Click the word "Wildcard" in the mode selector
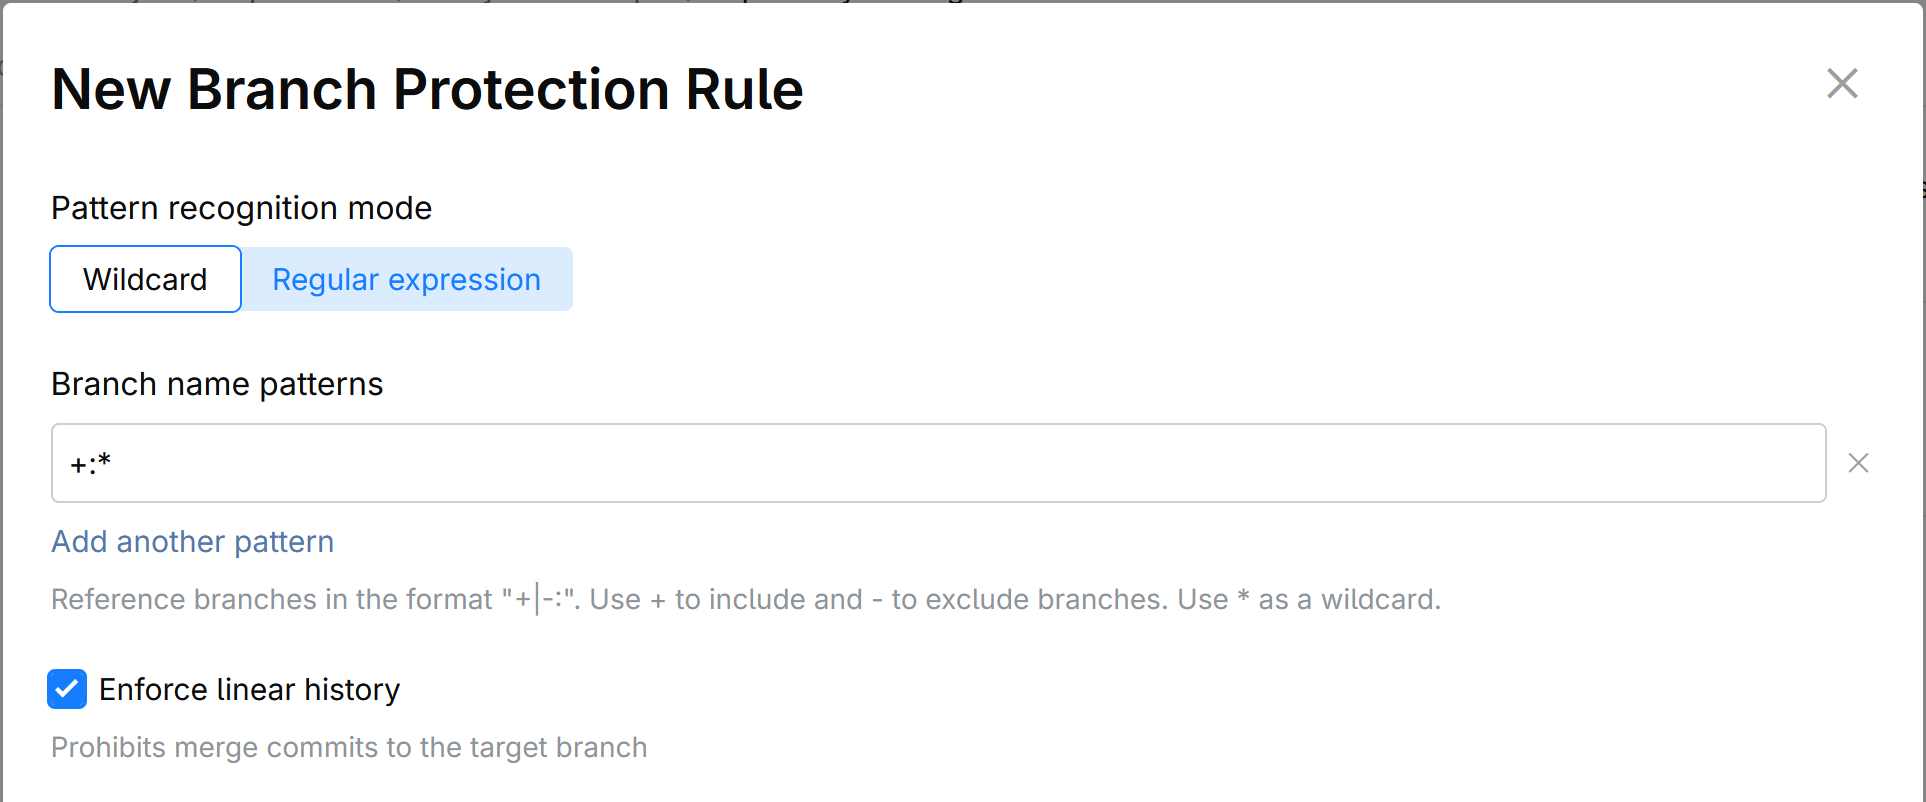This screenshot has height=802, width=1926. (145, 279)
